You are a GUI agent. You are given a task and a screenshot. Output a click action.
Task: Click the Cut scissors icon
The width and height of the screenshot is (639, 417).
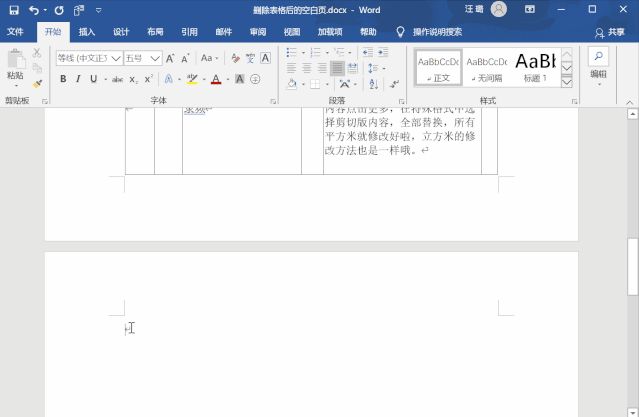37,53
